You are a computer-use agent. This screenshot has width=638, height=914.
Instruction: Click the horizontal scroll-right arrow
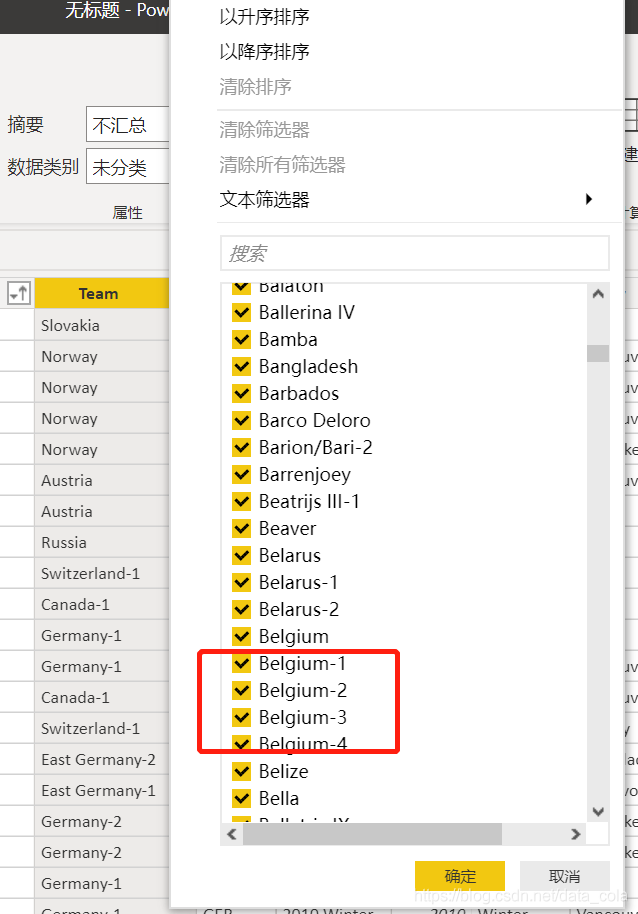click(x=576, y=834)
